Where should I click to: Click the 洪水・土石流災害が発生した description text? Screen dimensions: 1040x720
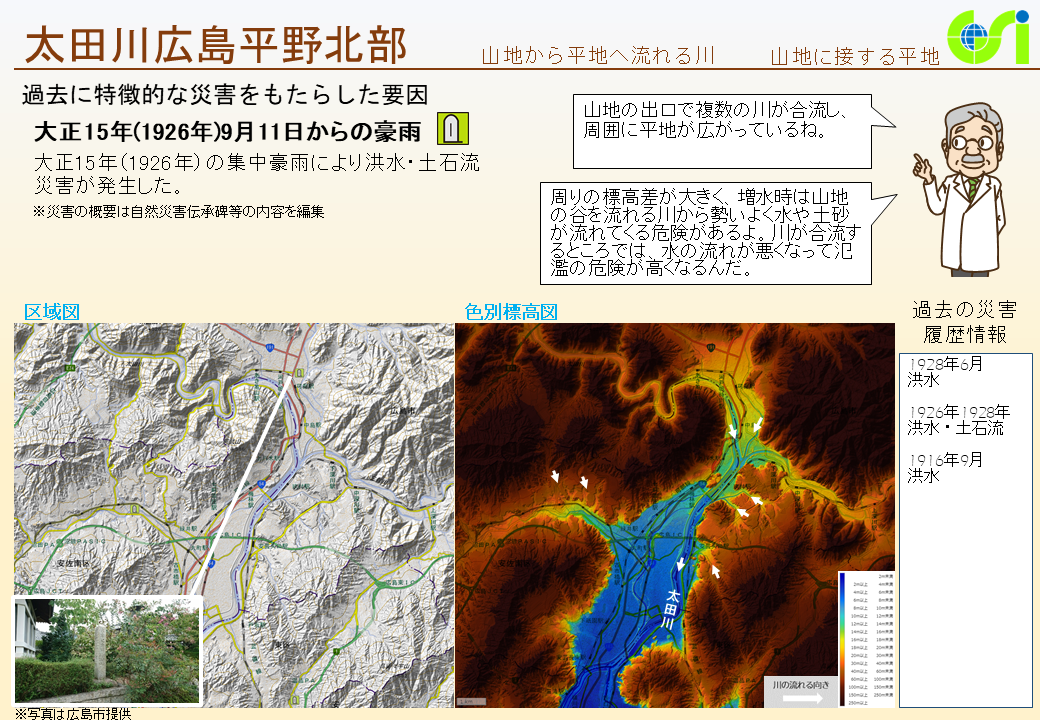tap(256, 174)
